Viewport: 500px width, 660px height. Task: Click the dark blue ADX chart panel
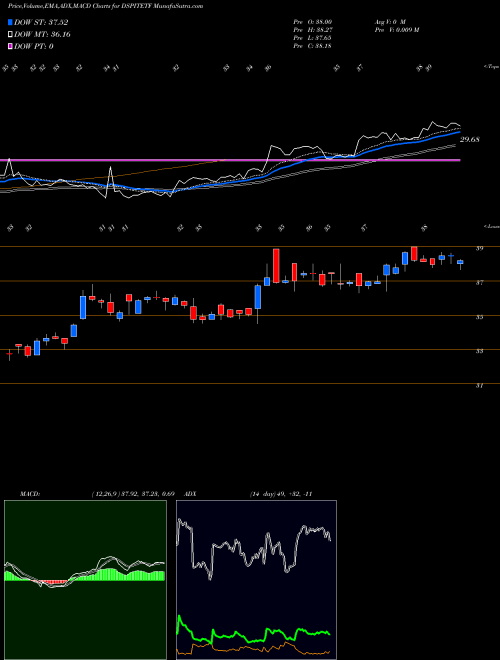click(x=256, y=580)
